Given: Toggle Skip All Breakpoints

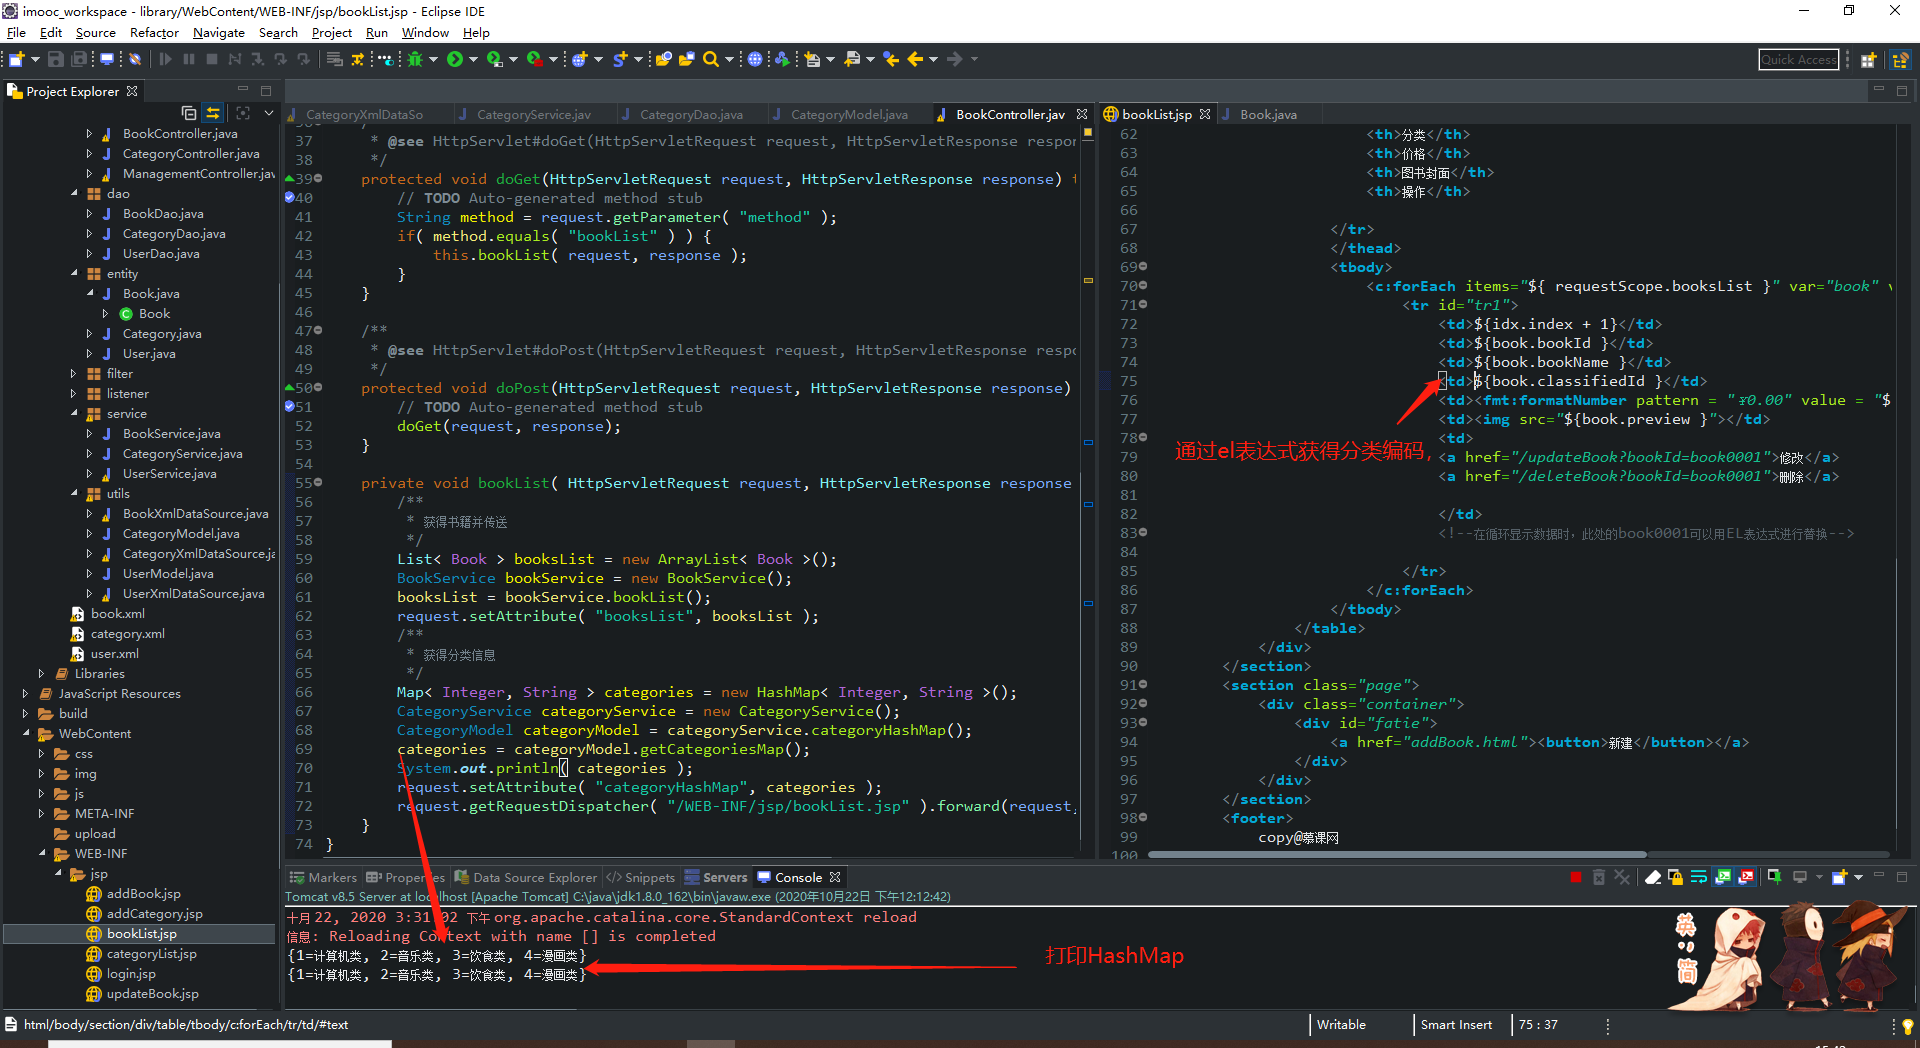Looking at the screenshot, I should pos(135,60).
